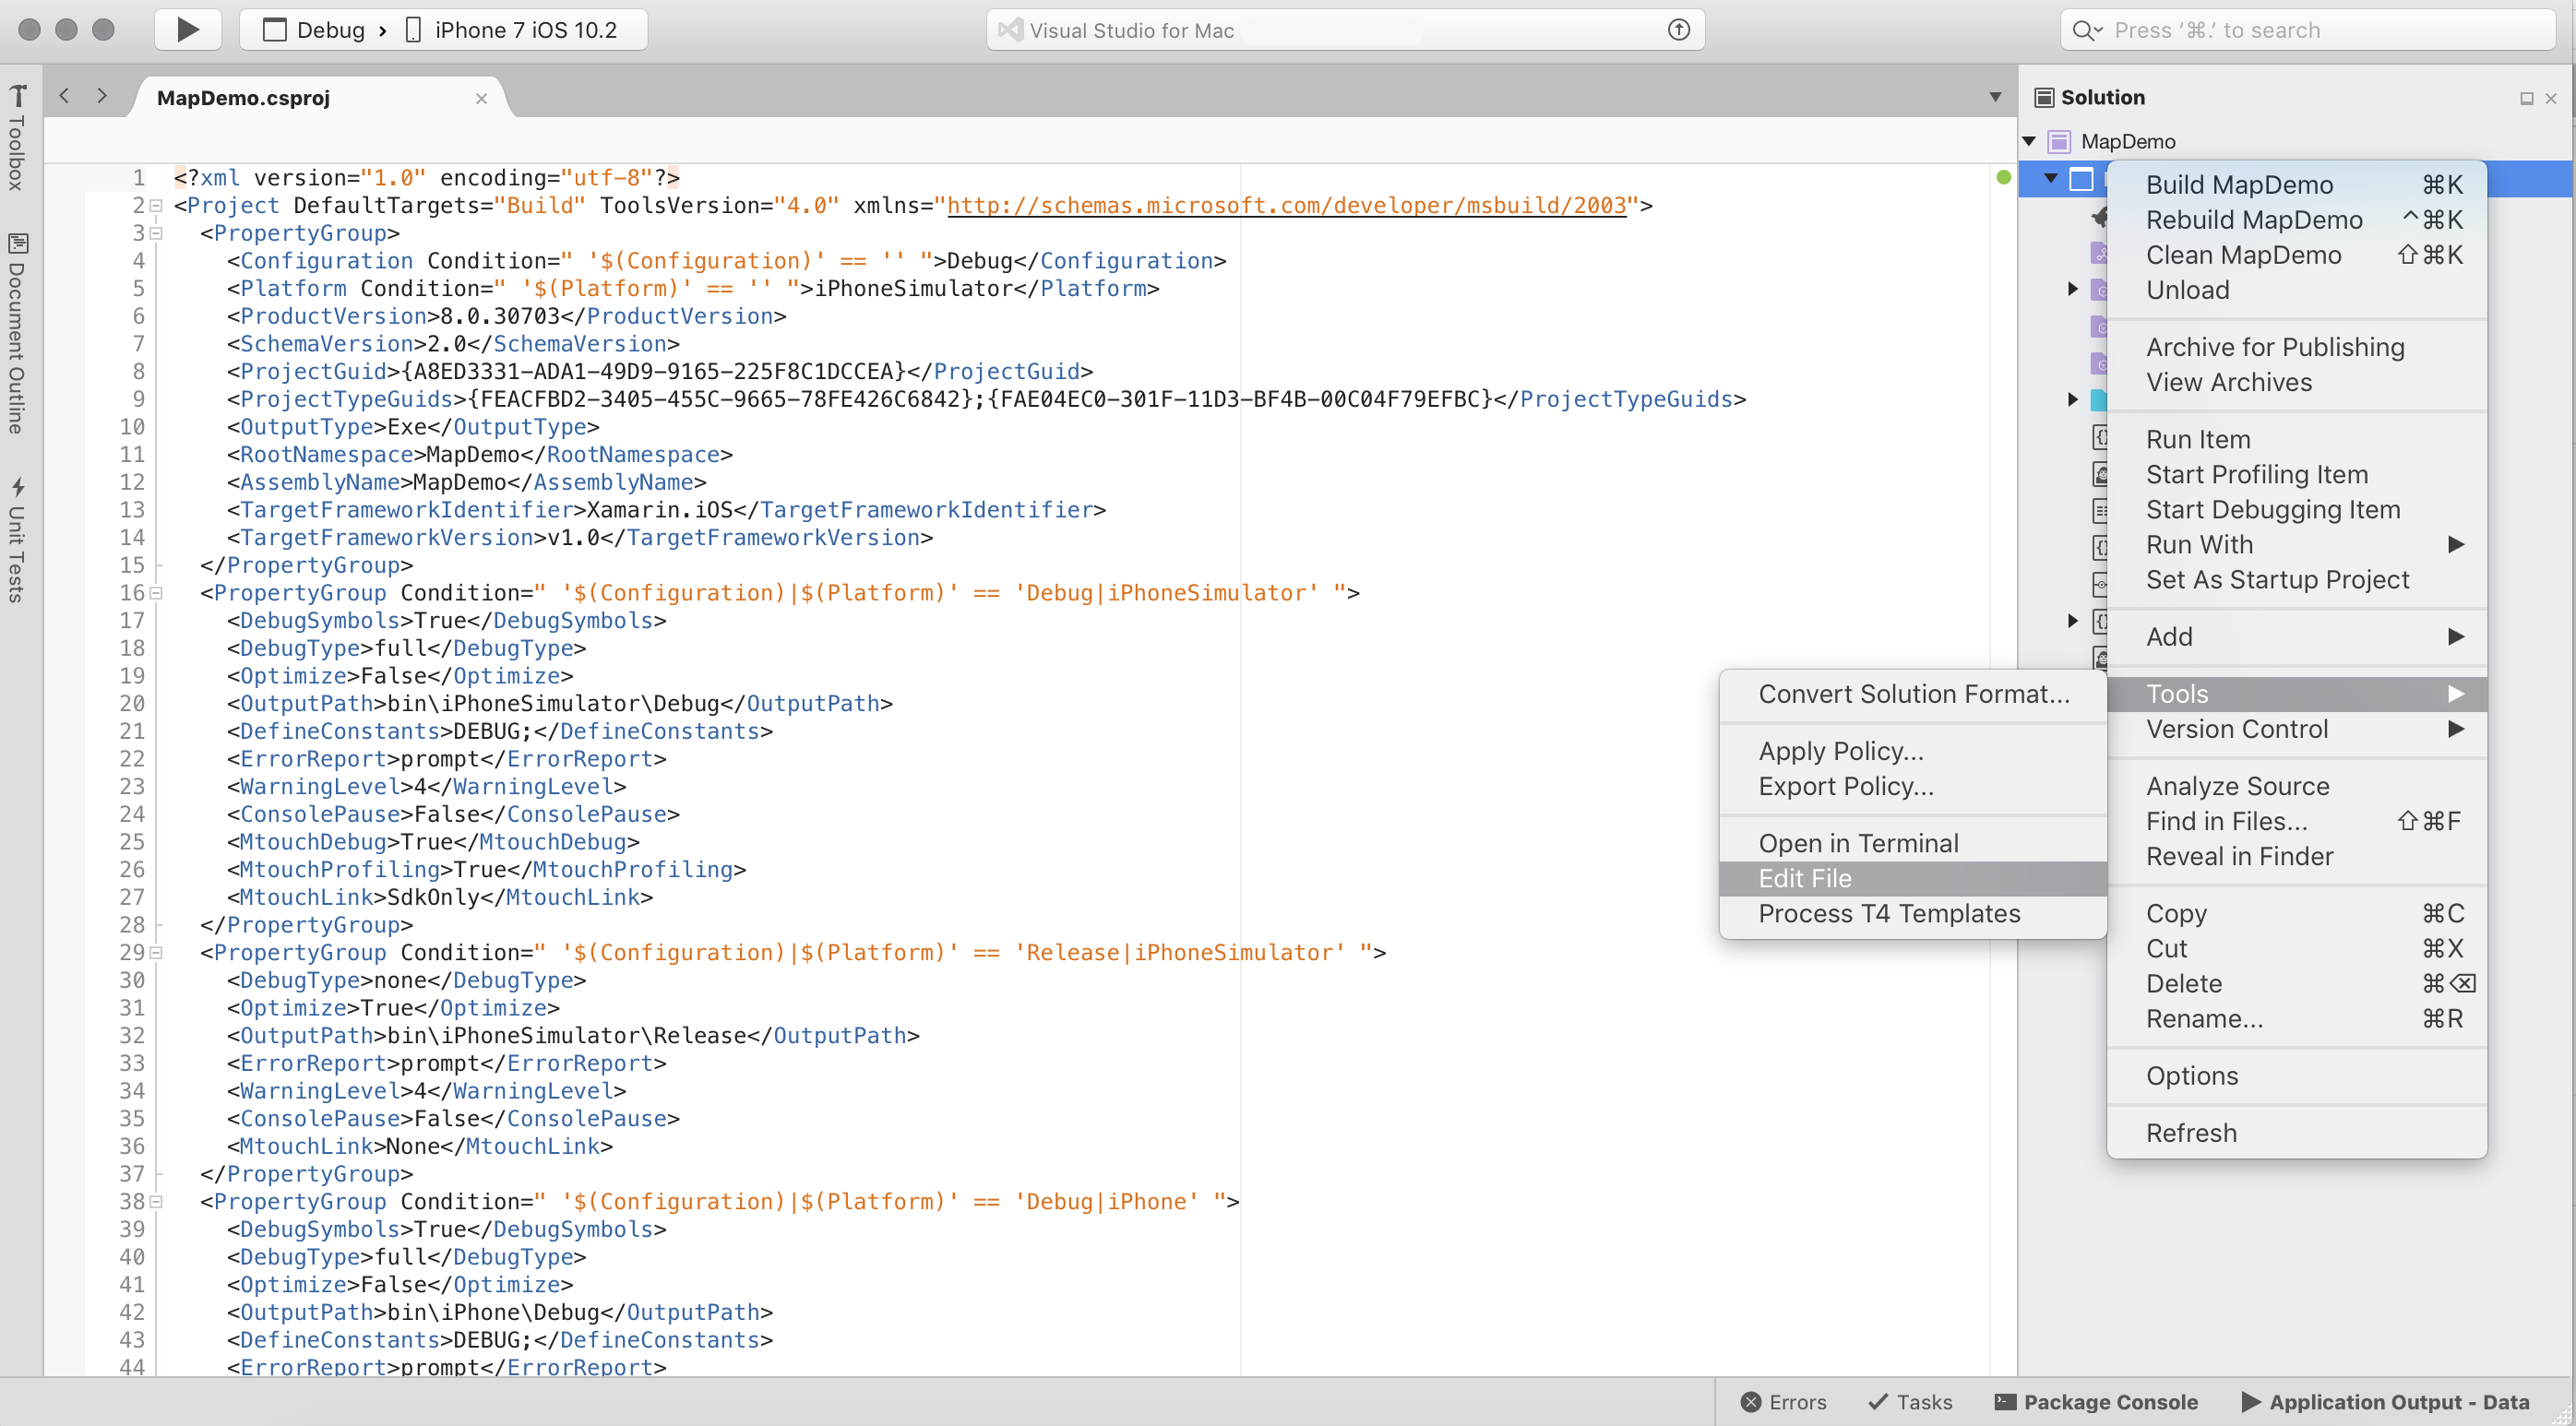
Task: Select View Archives
Action: [2297, 381]
